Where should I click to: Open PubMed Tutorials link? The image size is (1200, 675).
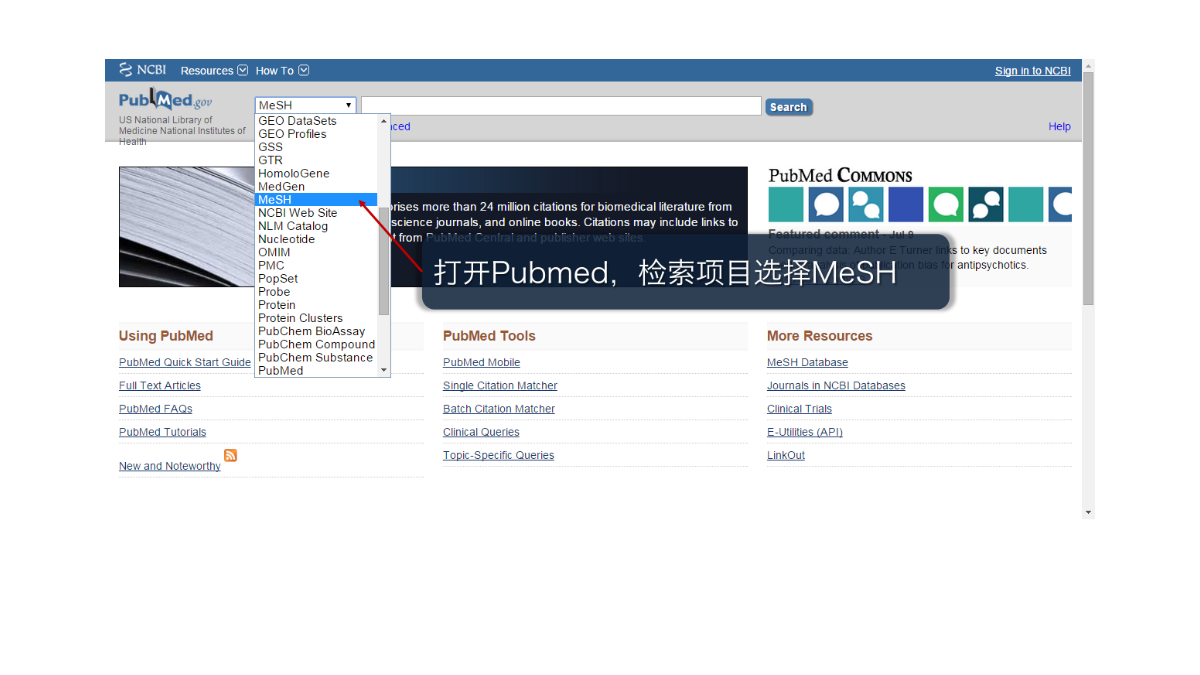pos(163,433)
